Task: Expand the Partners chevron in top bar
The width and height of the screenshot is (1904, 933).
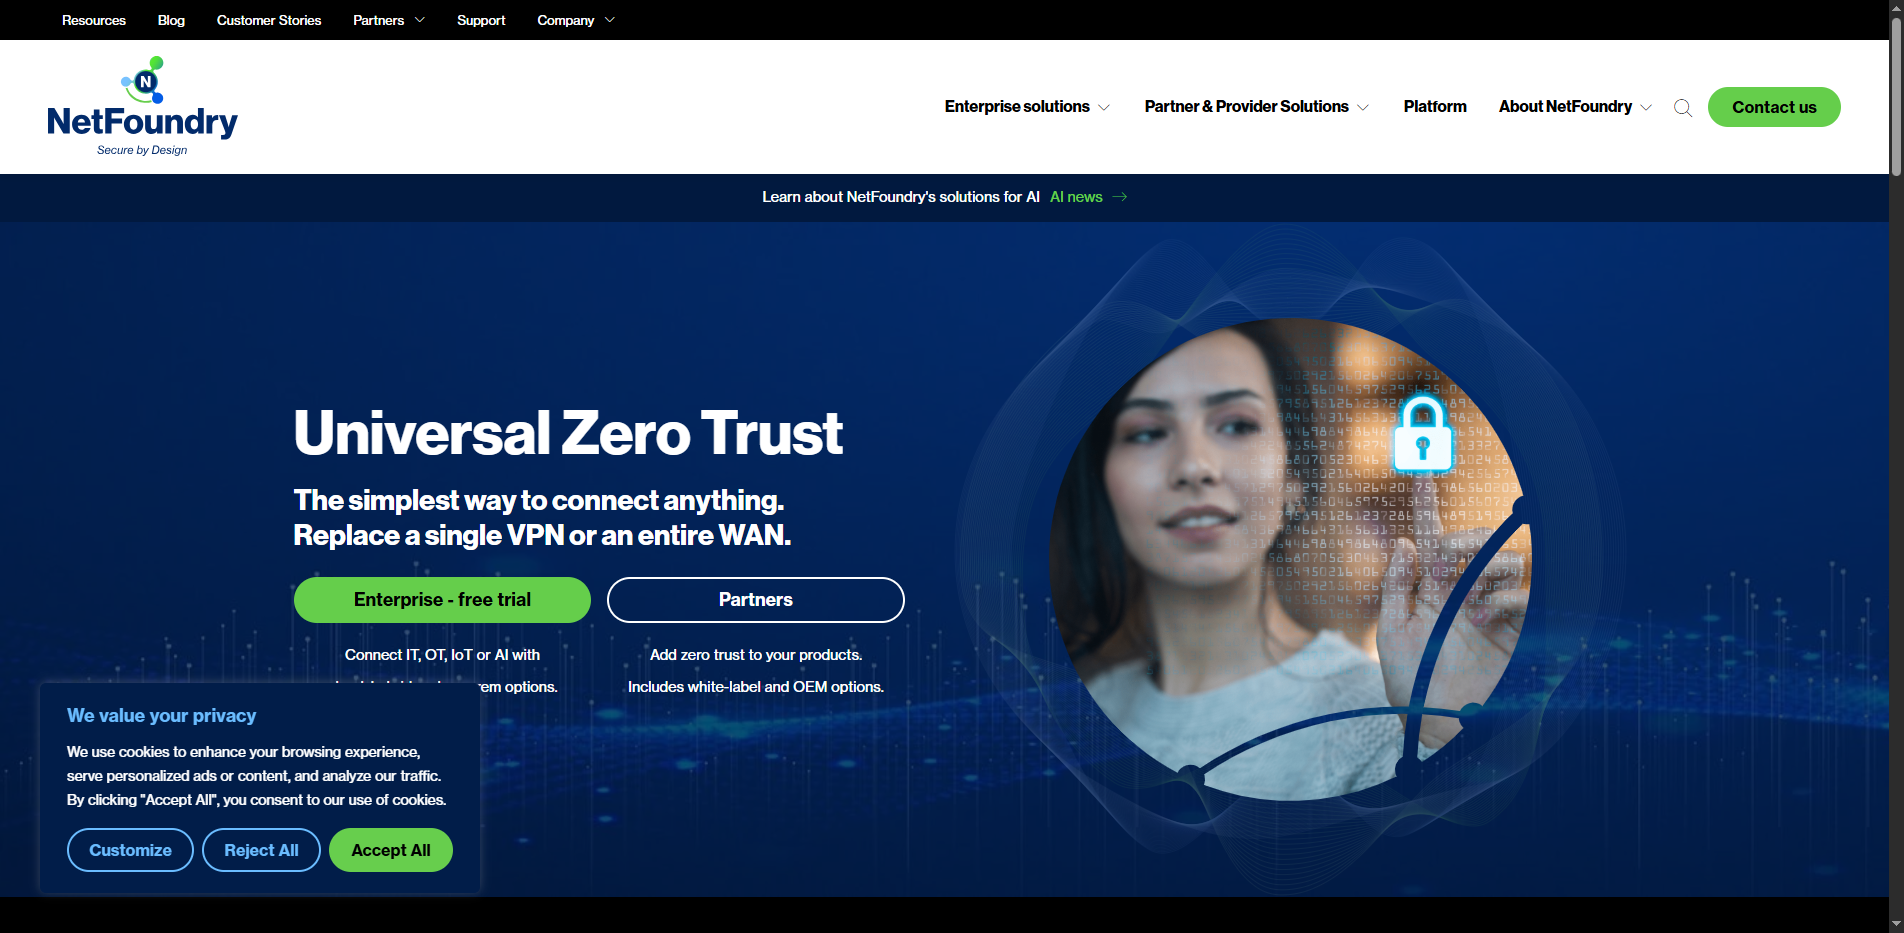Action: (420, 20)
